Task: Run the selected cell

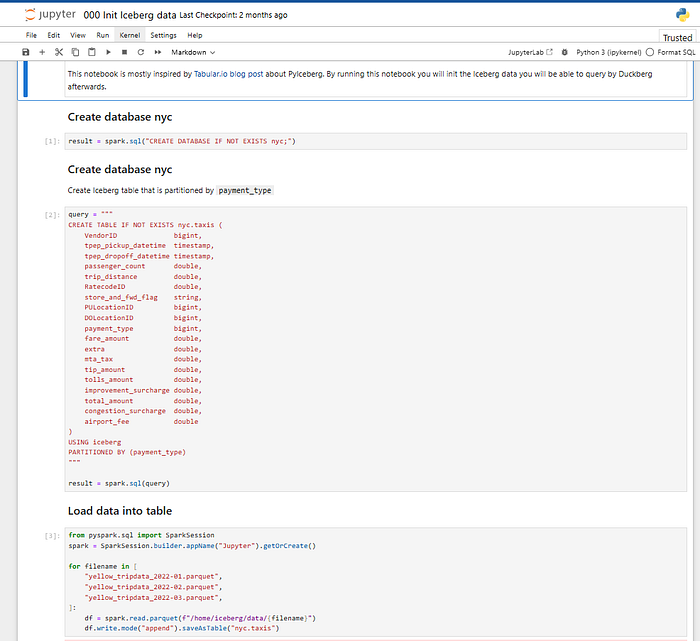Action: pyautogui.click(x=108, y=52)
